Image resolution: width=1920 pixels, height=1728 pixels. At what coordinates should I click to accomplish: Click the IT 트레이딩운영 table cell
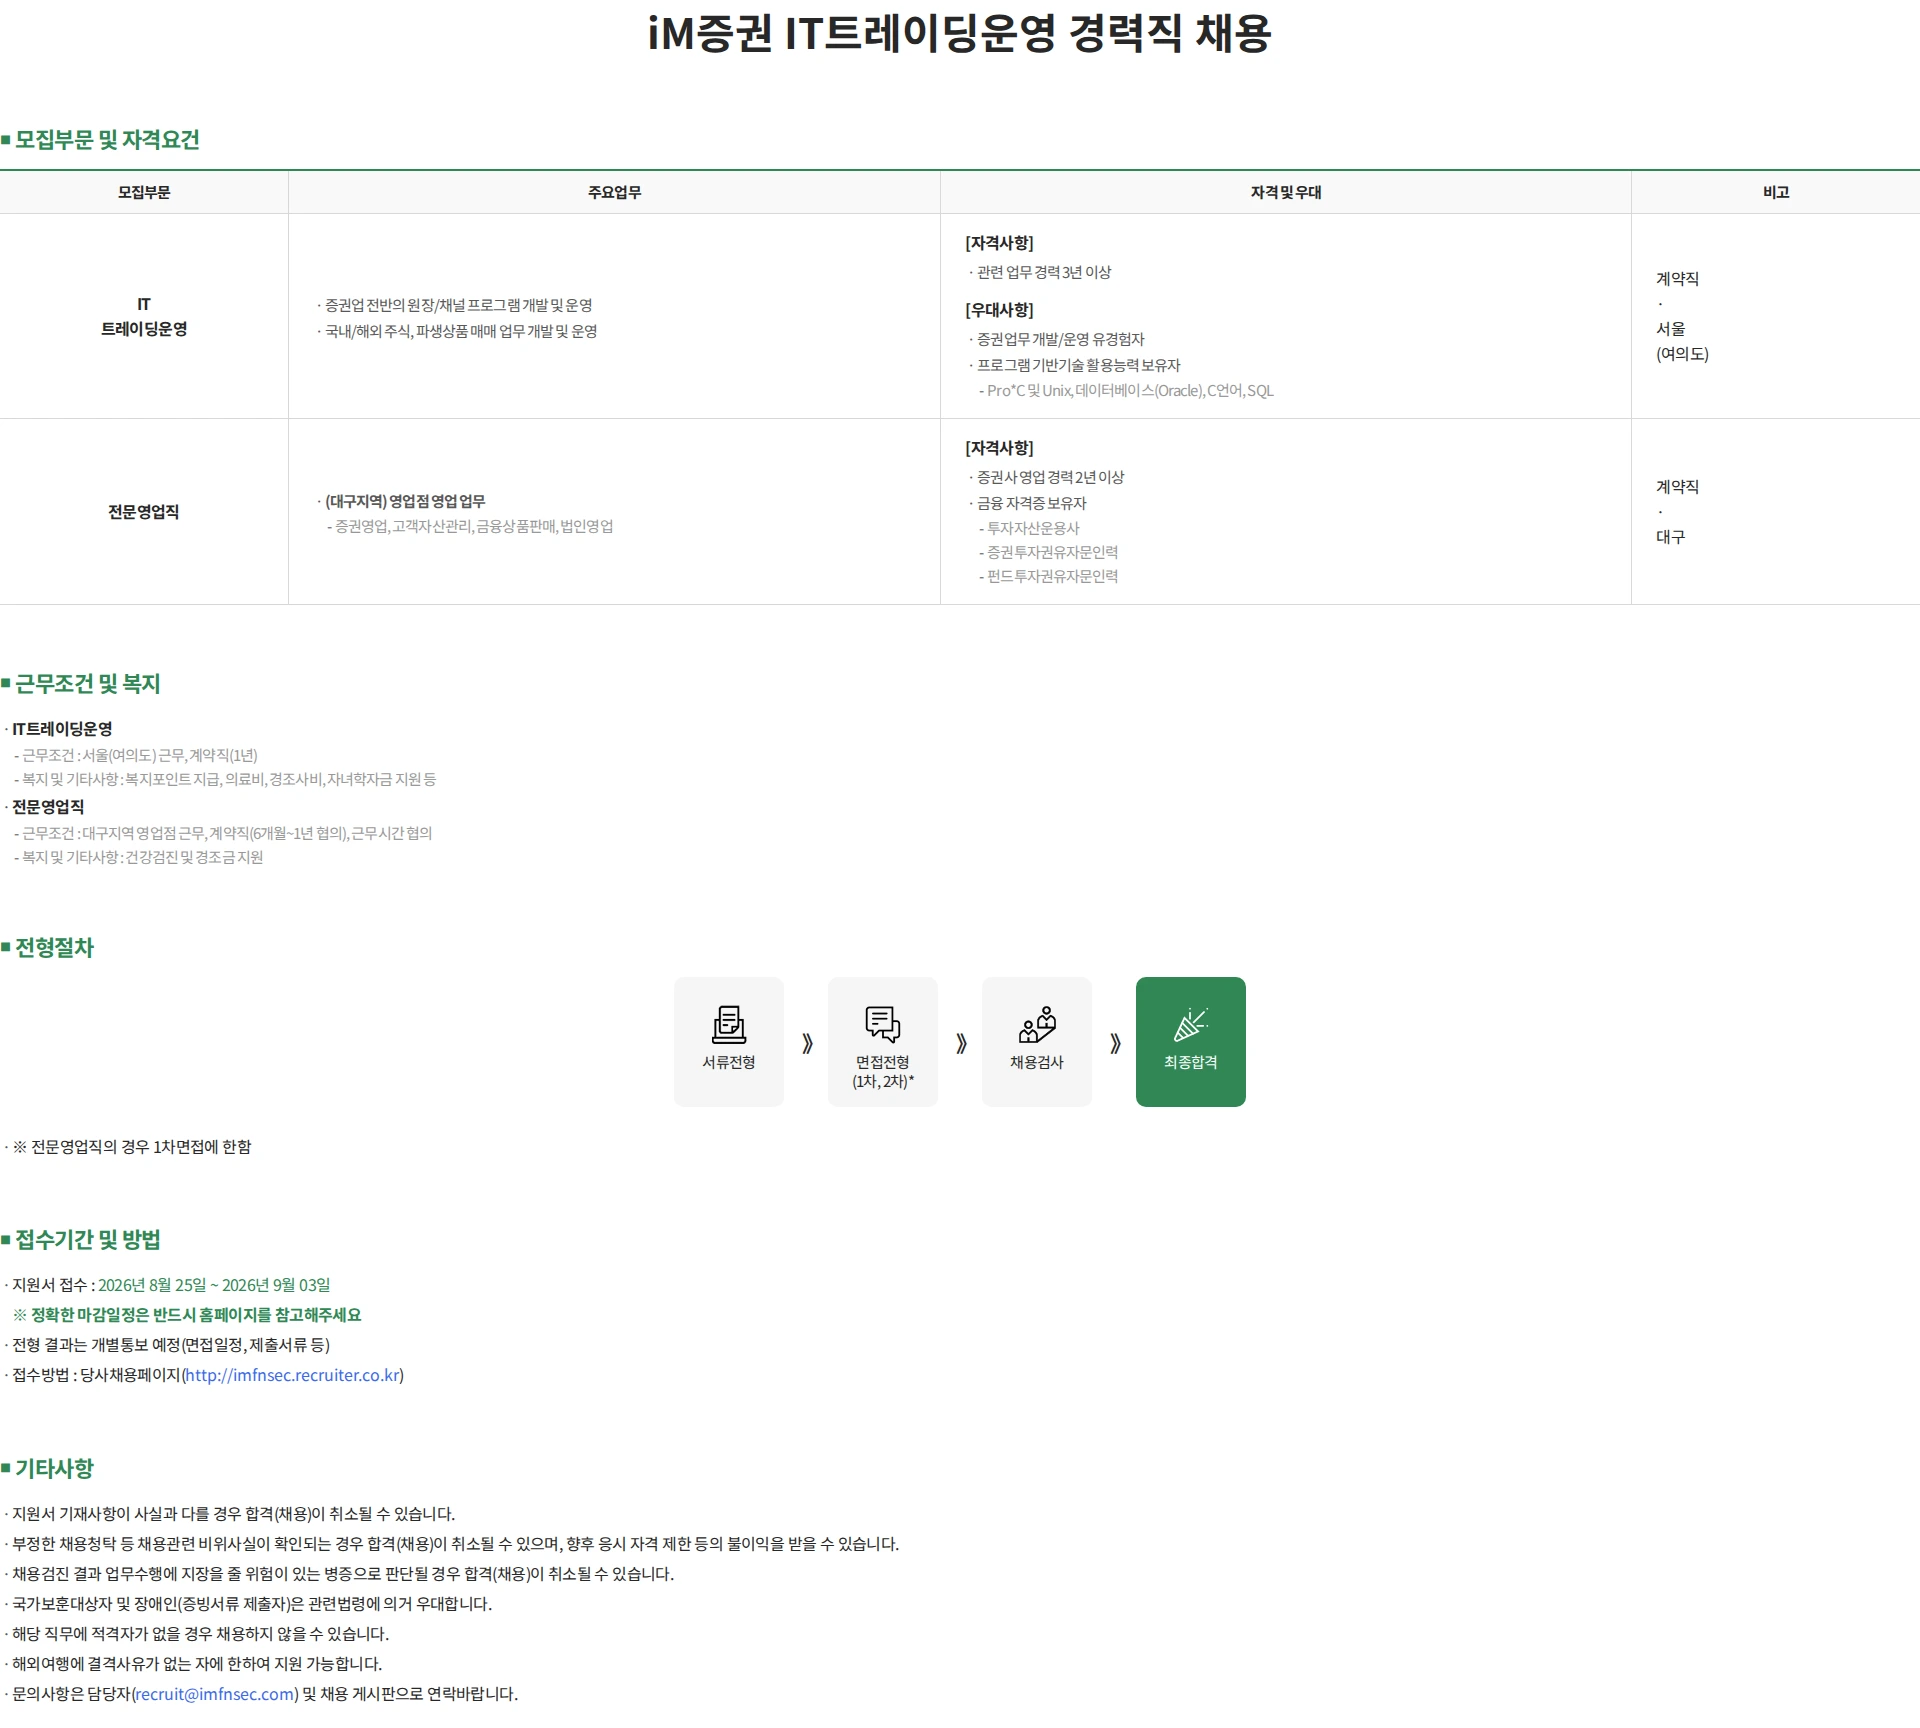pyautogui.click(x=144, y=316)
